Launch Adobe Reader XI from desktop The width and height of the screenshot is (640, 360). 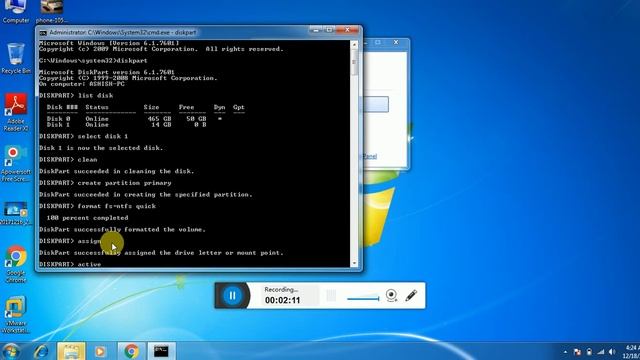[16, 112]
